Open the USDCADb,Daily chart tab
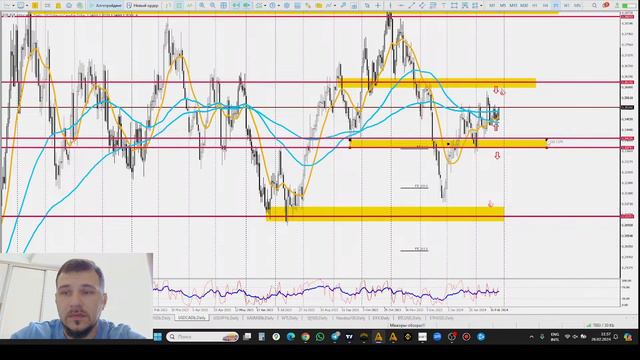This screenshot has width=640, height=360. pyautogui.click(x=191, y=318)
